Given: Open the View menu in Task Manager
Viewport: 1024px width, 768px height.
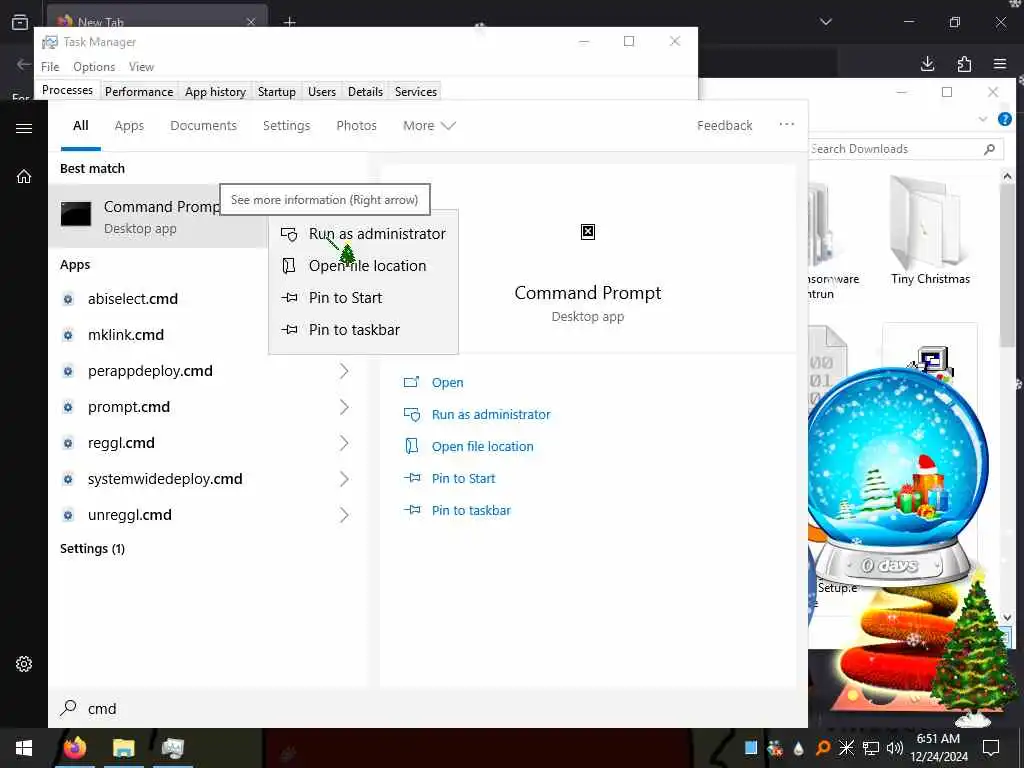Looking at the screenshot, I should point(141,67).
